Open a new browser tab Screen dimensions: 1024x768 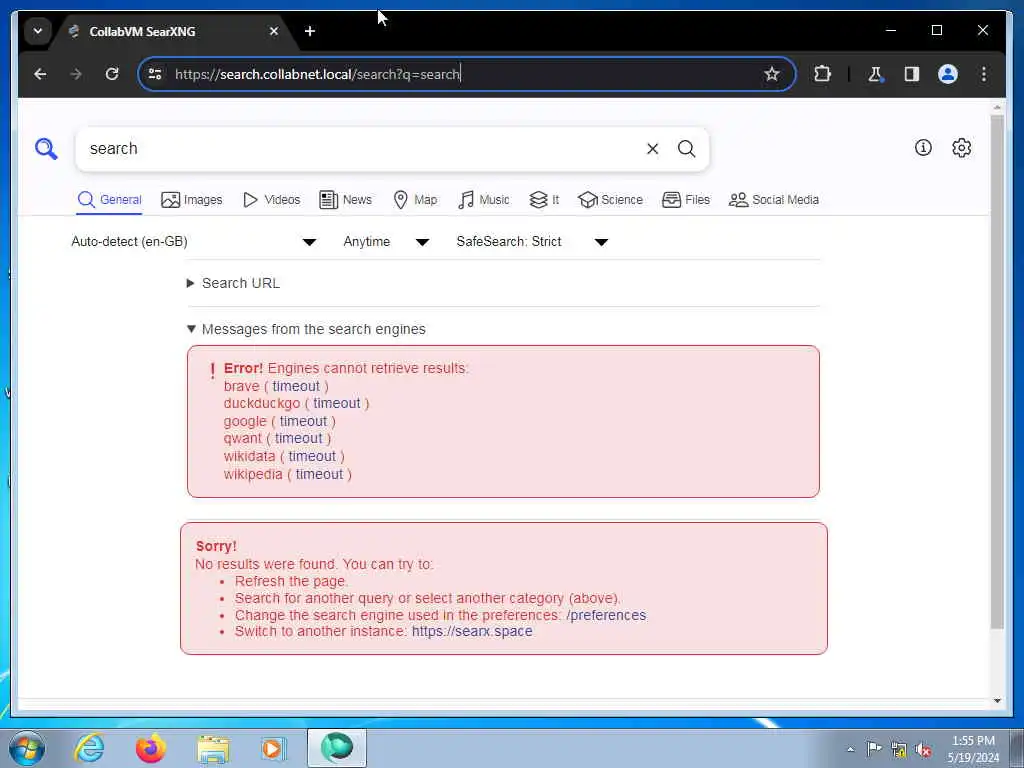(x=310, y=31)
